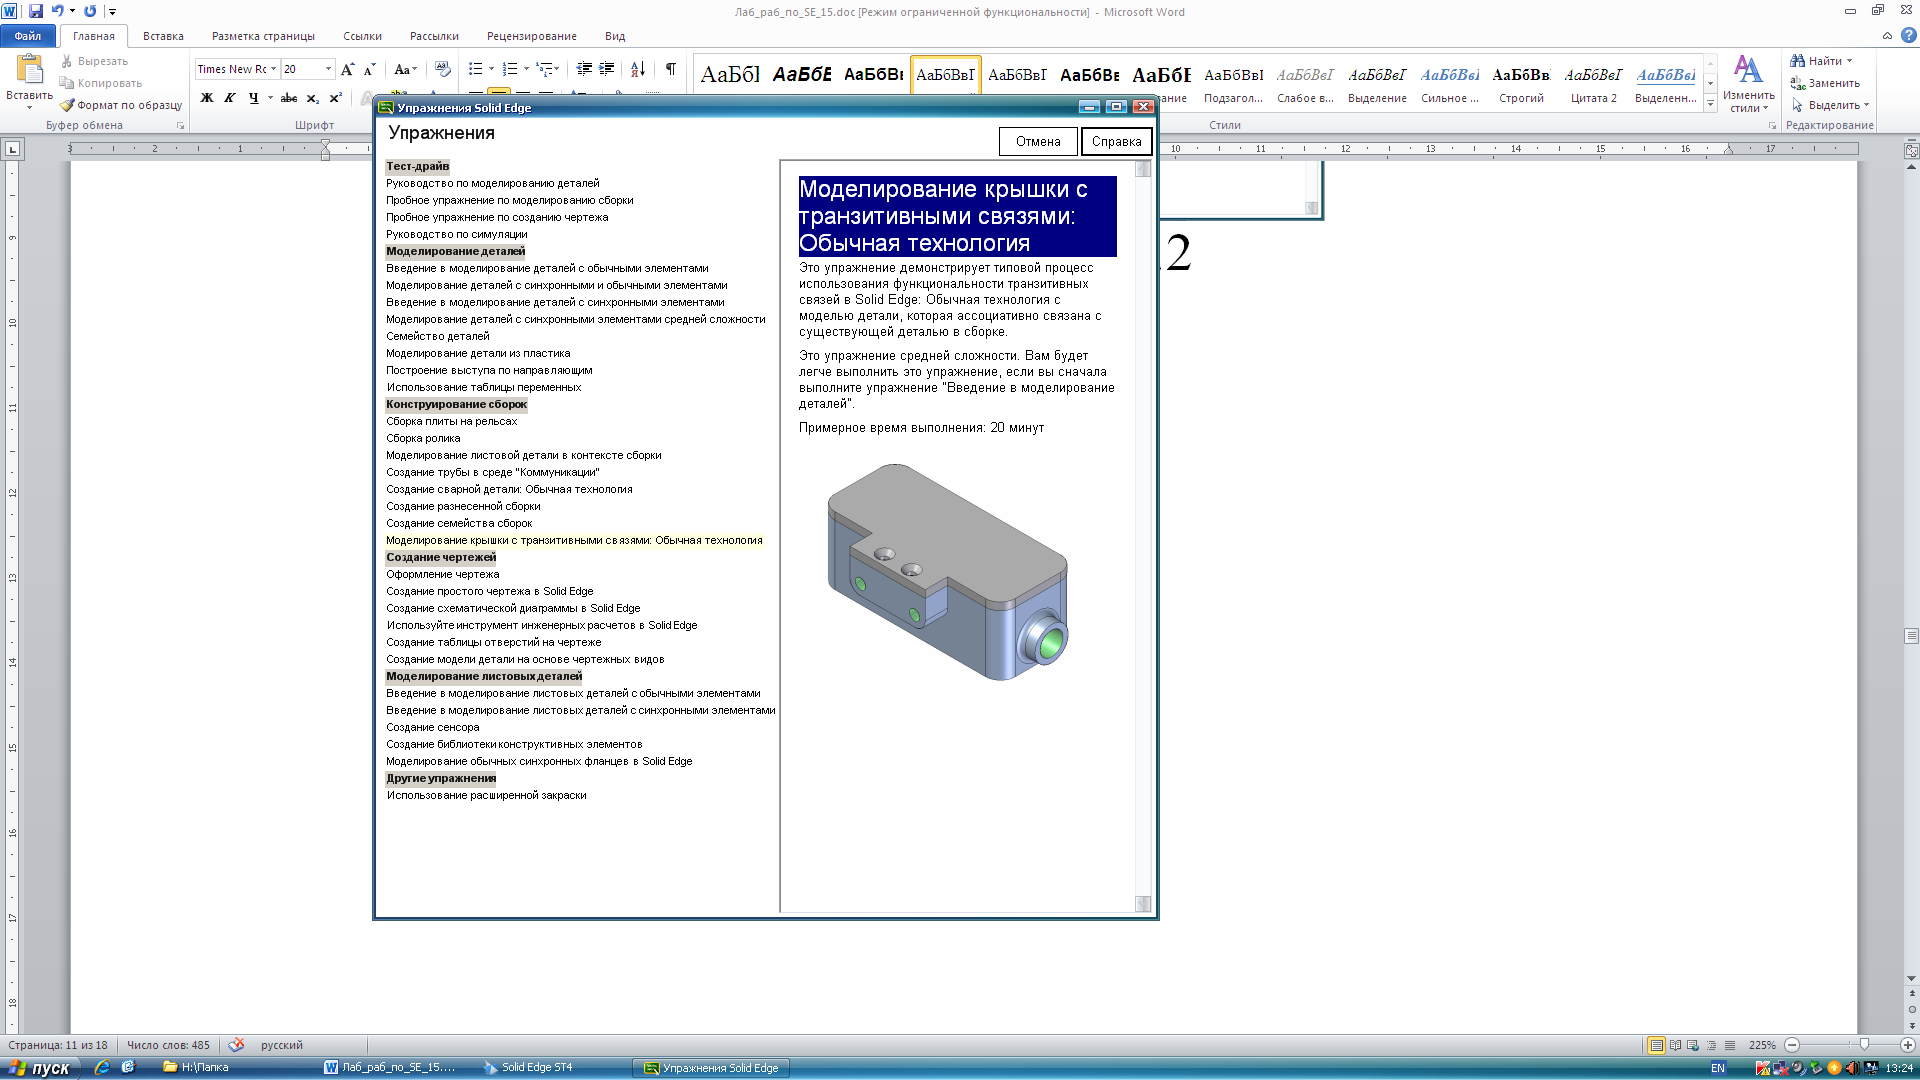
Task: Toggle strikethrough formatting
Action: 289,98
